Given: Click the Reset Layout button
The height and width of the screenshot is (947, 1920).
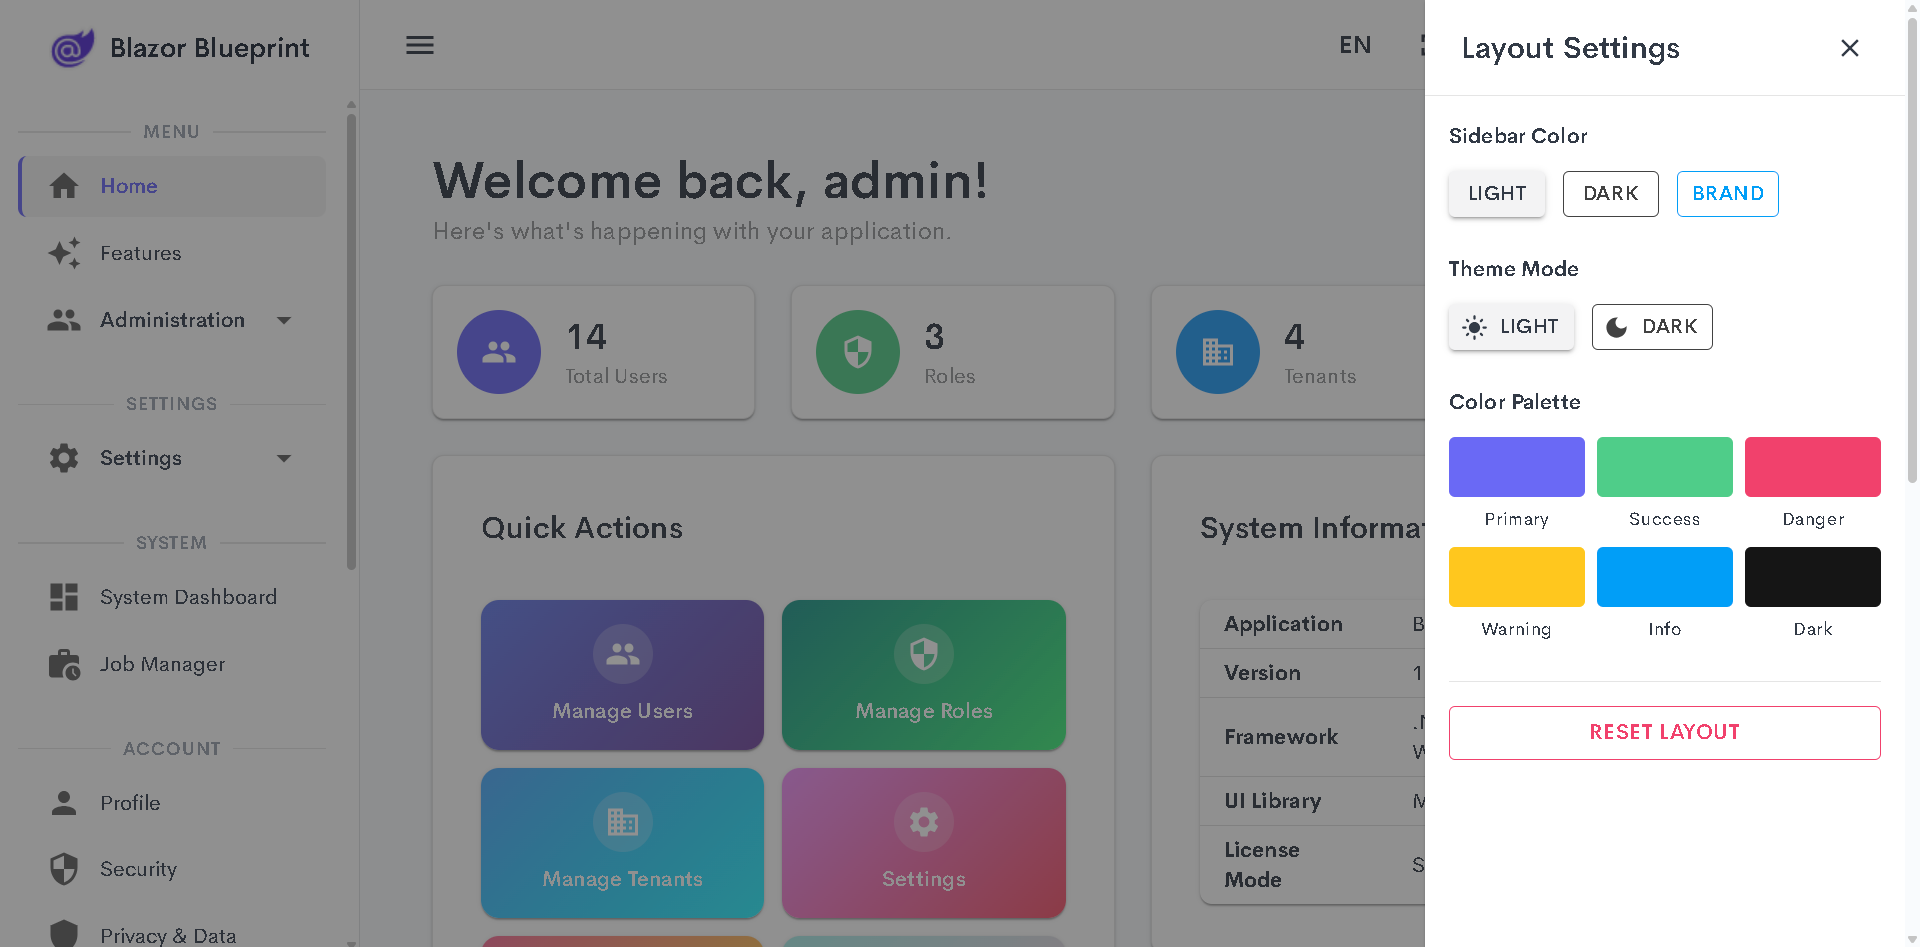Looking at the screenshot, I should 1664,732.
